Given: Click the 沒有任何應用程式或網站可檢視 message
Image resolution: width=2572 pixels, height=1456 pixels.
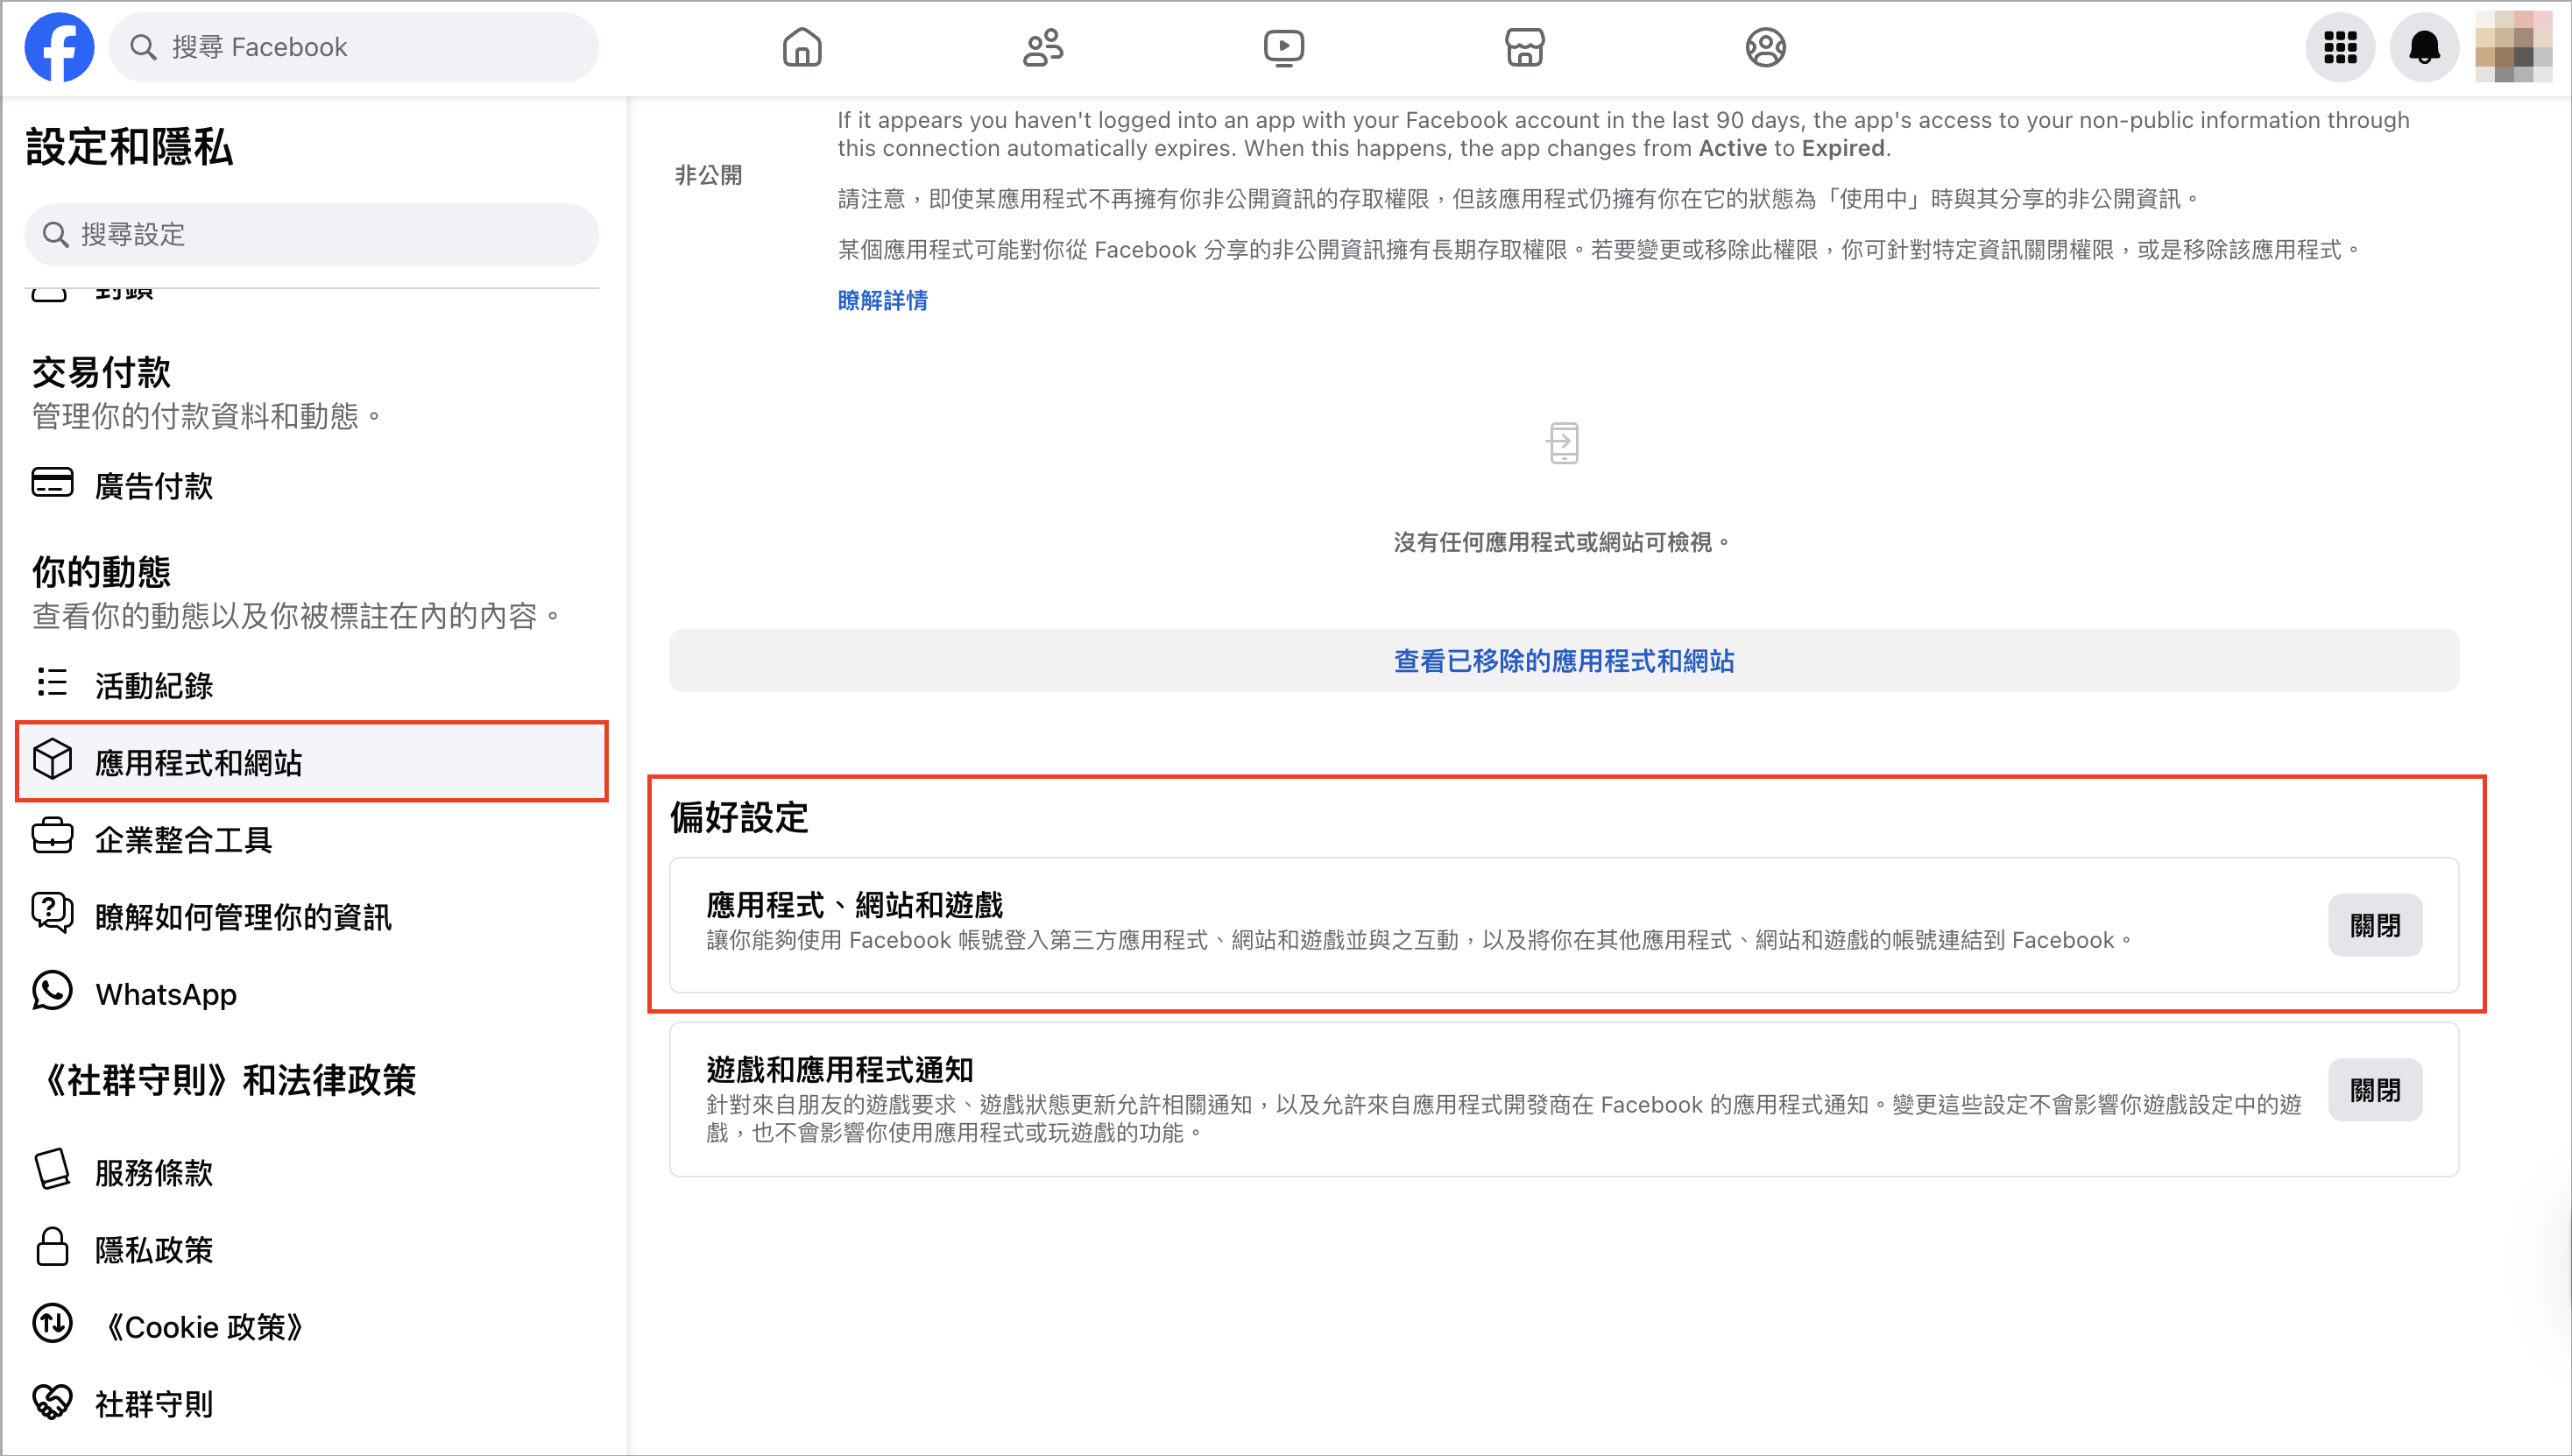Looking at the screenshot, I should 1563,542.
